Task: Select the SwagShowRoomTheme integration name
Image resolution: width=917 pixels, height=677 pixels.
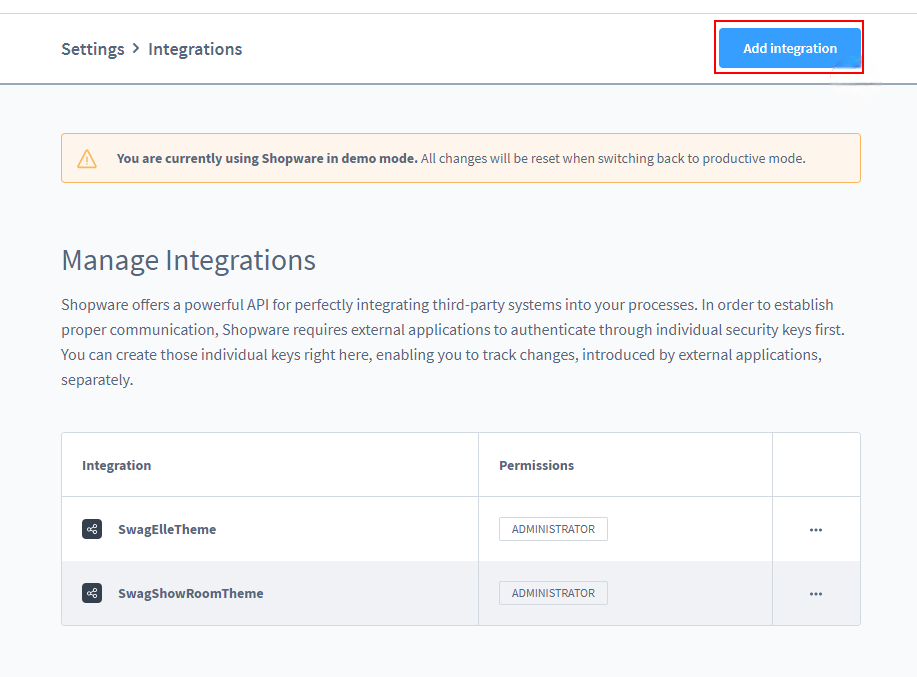Action: tap(191, 593)
